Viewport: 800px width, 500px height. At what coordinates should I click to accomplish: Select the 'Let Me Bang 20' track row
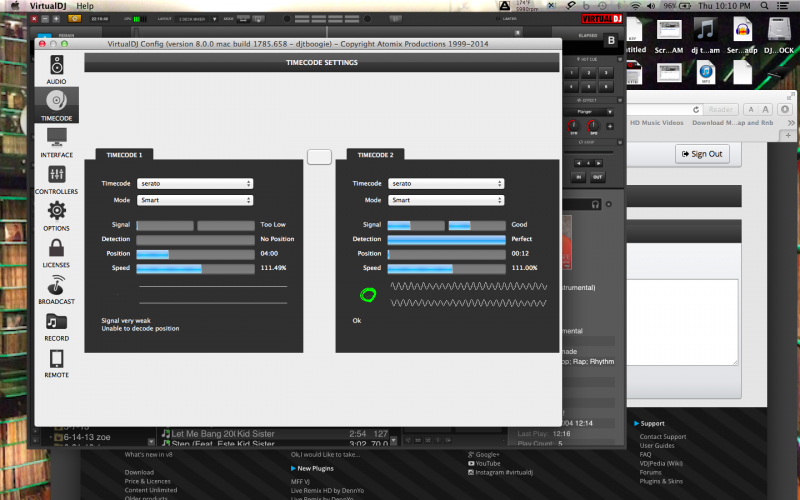point(274,434)
